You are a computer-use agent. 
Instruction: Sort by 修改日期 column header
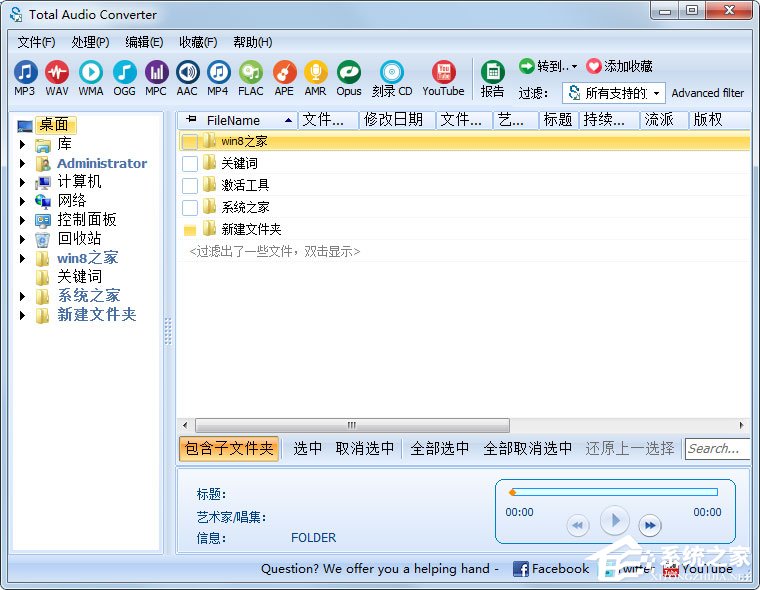coord(397,120)
